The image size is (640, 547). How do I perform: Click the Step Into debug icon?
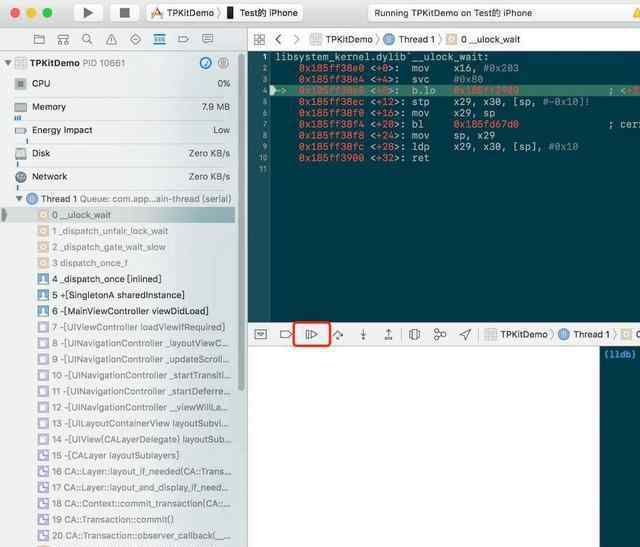point(363,334)
